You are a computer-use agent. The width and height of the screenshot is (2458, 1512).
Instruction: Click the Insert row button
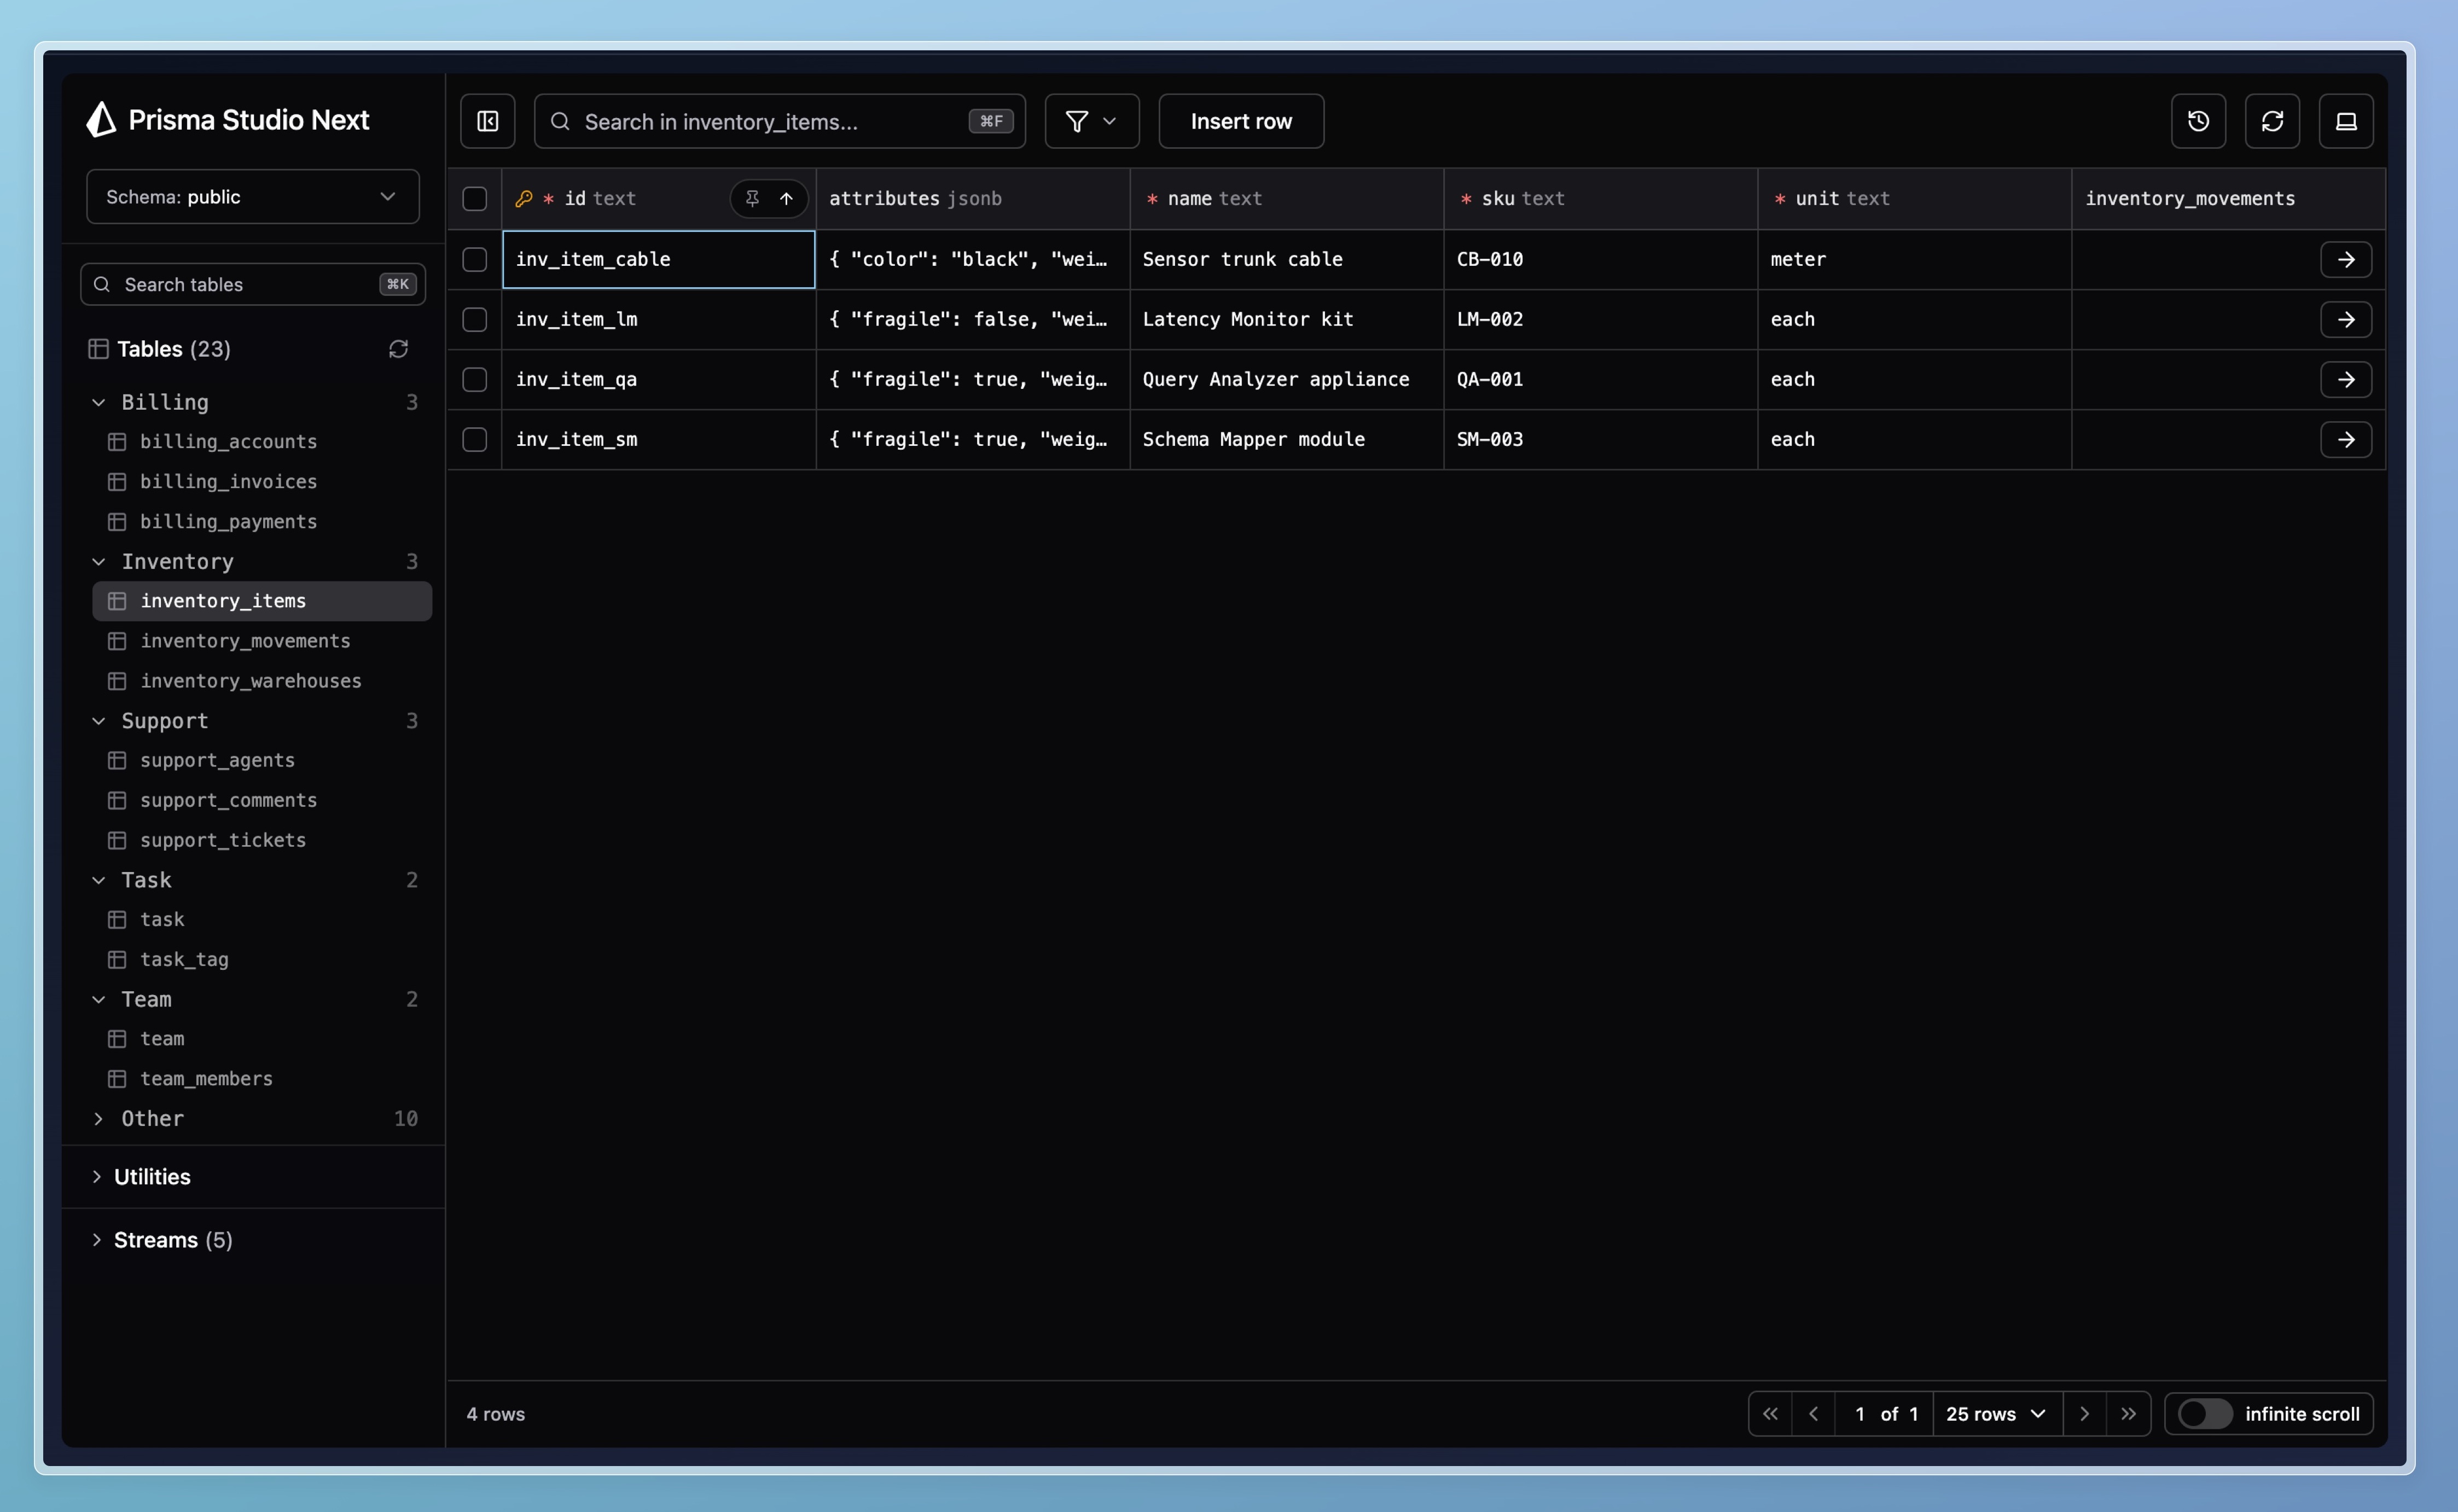[x=1241, y=121]
